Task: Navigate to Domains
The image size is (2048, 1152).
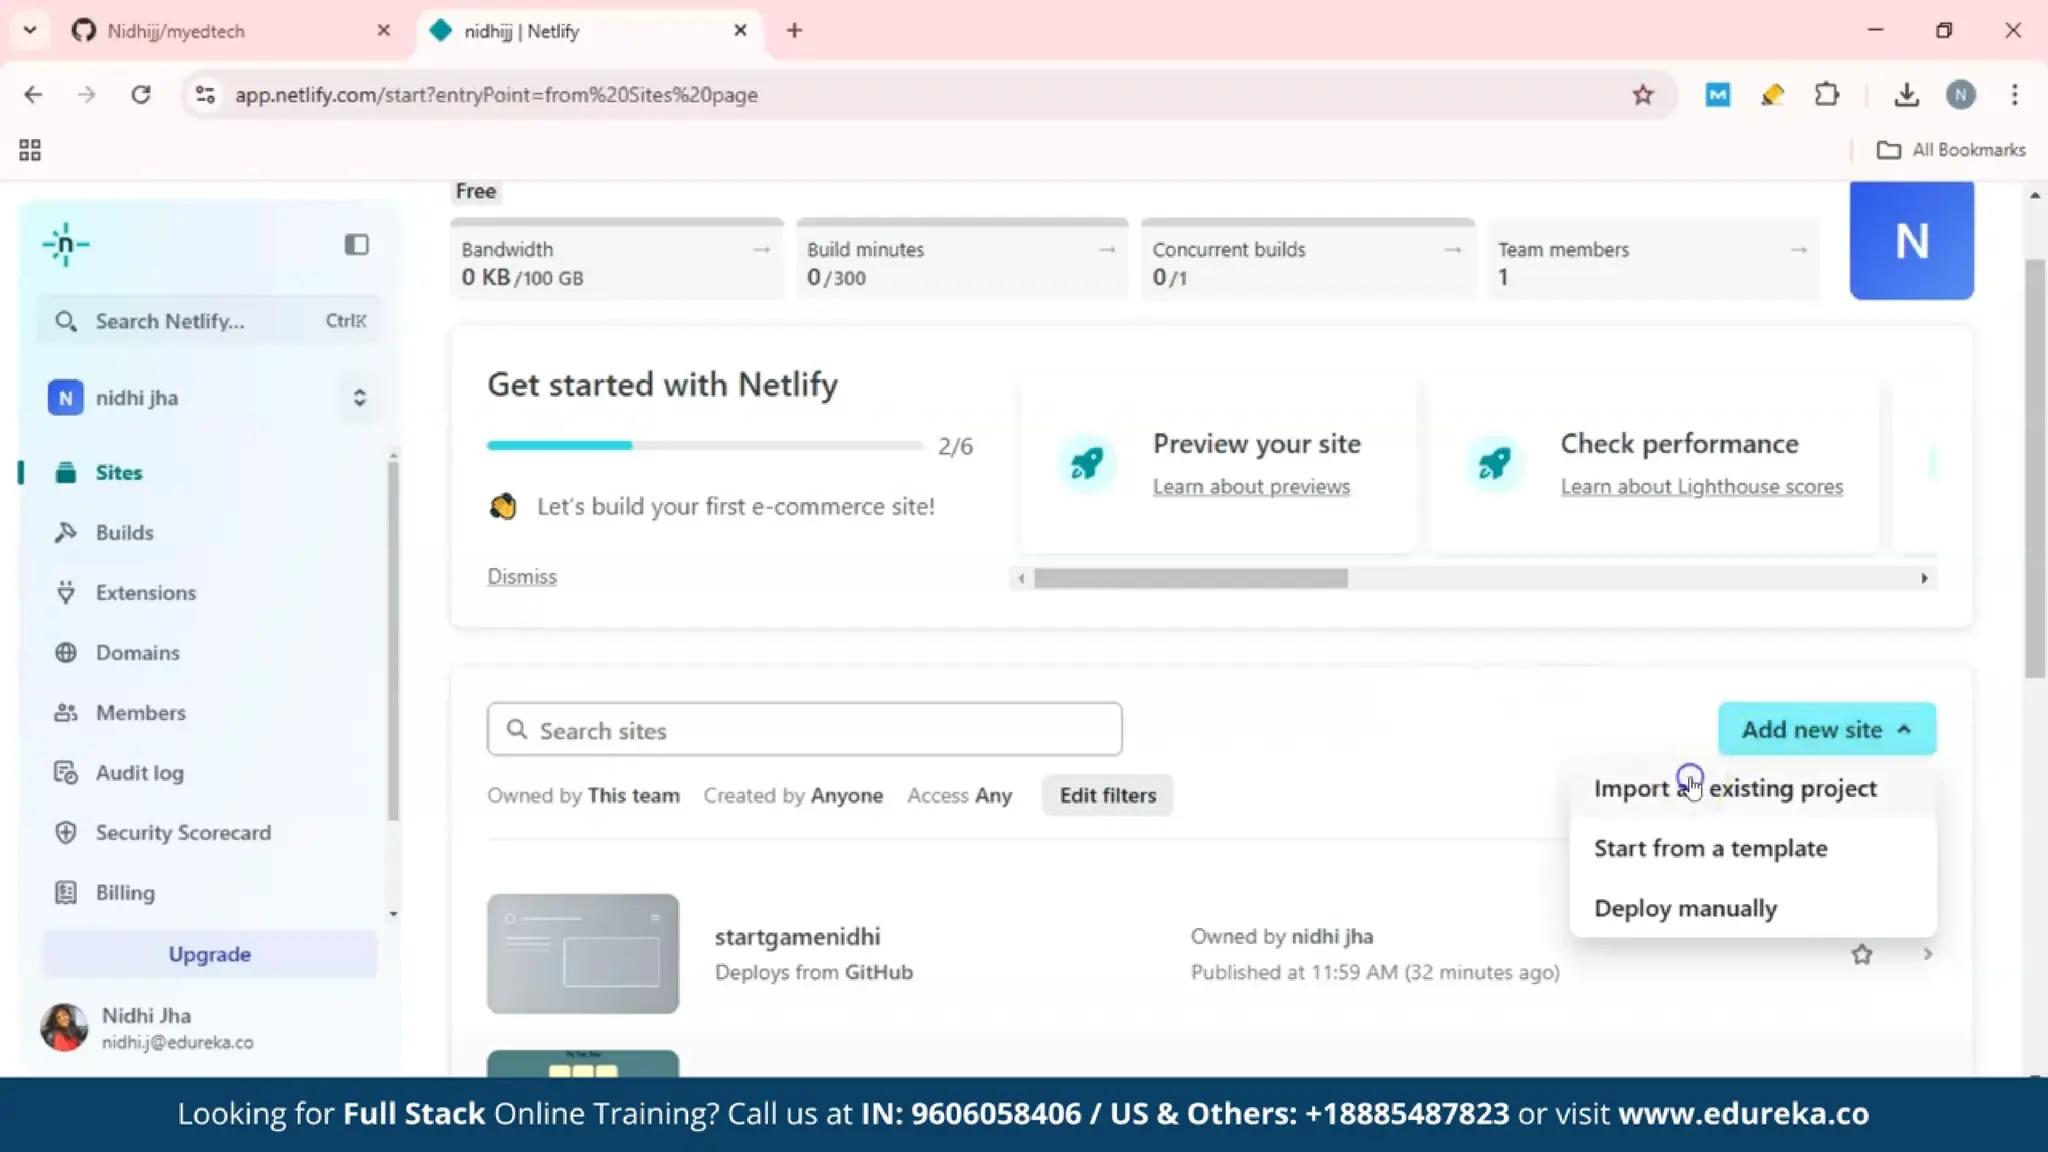Action: click(137, 652)
